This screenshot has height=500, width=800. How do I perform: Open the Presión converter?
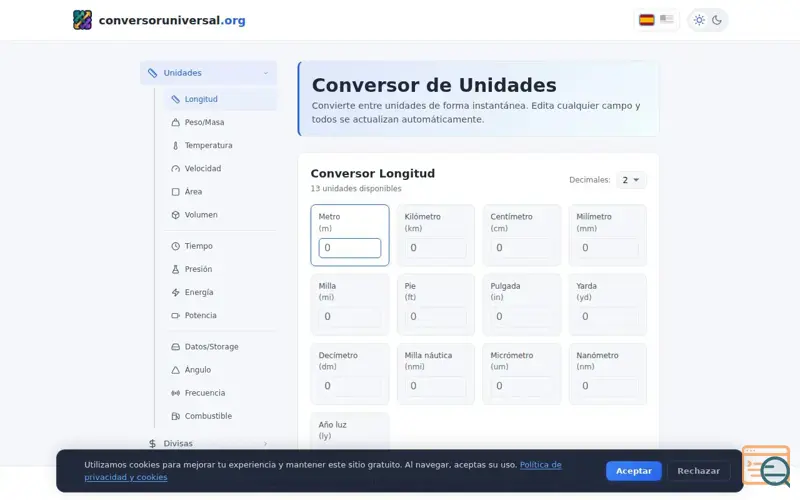(x=220, y=269)
